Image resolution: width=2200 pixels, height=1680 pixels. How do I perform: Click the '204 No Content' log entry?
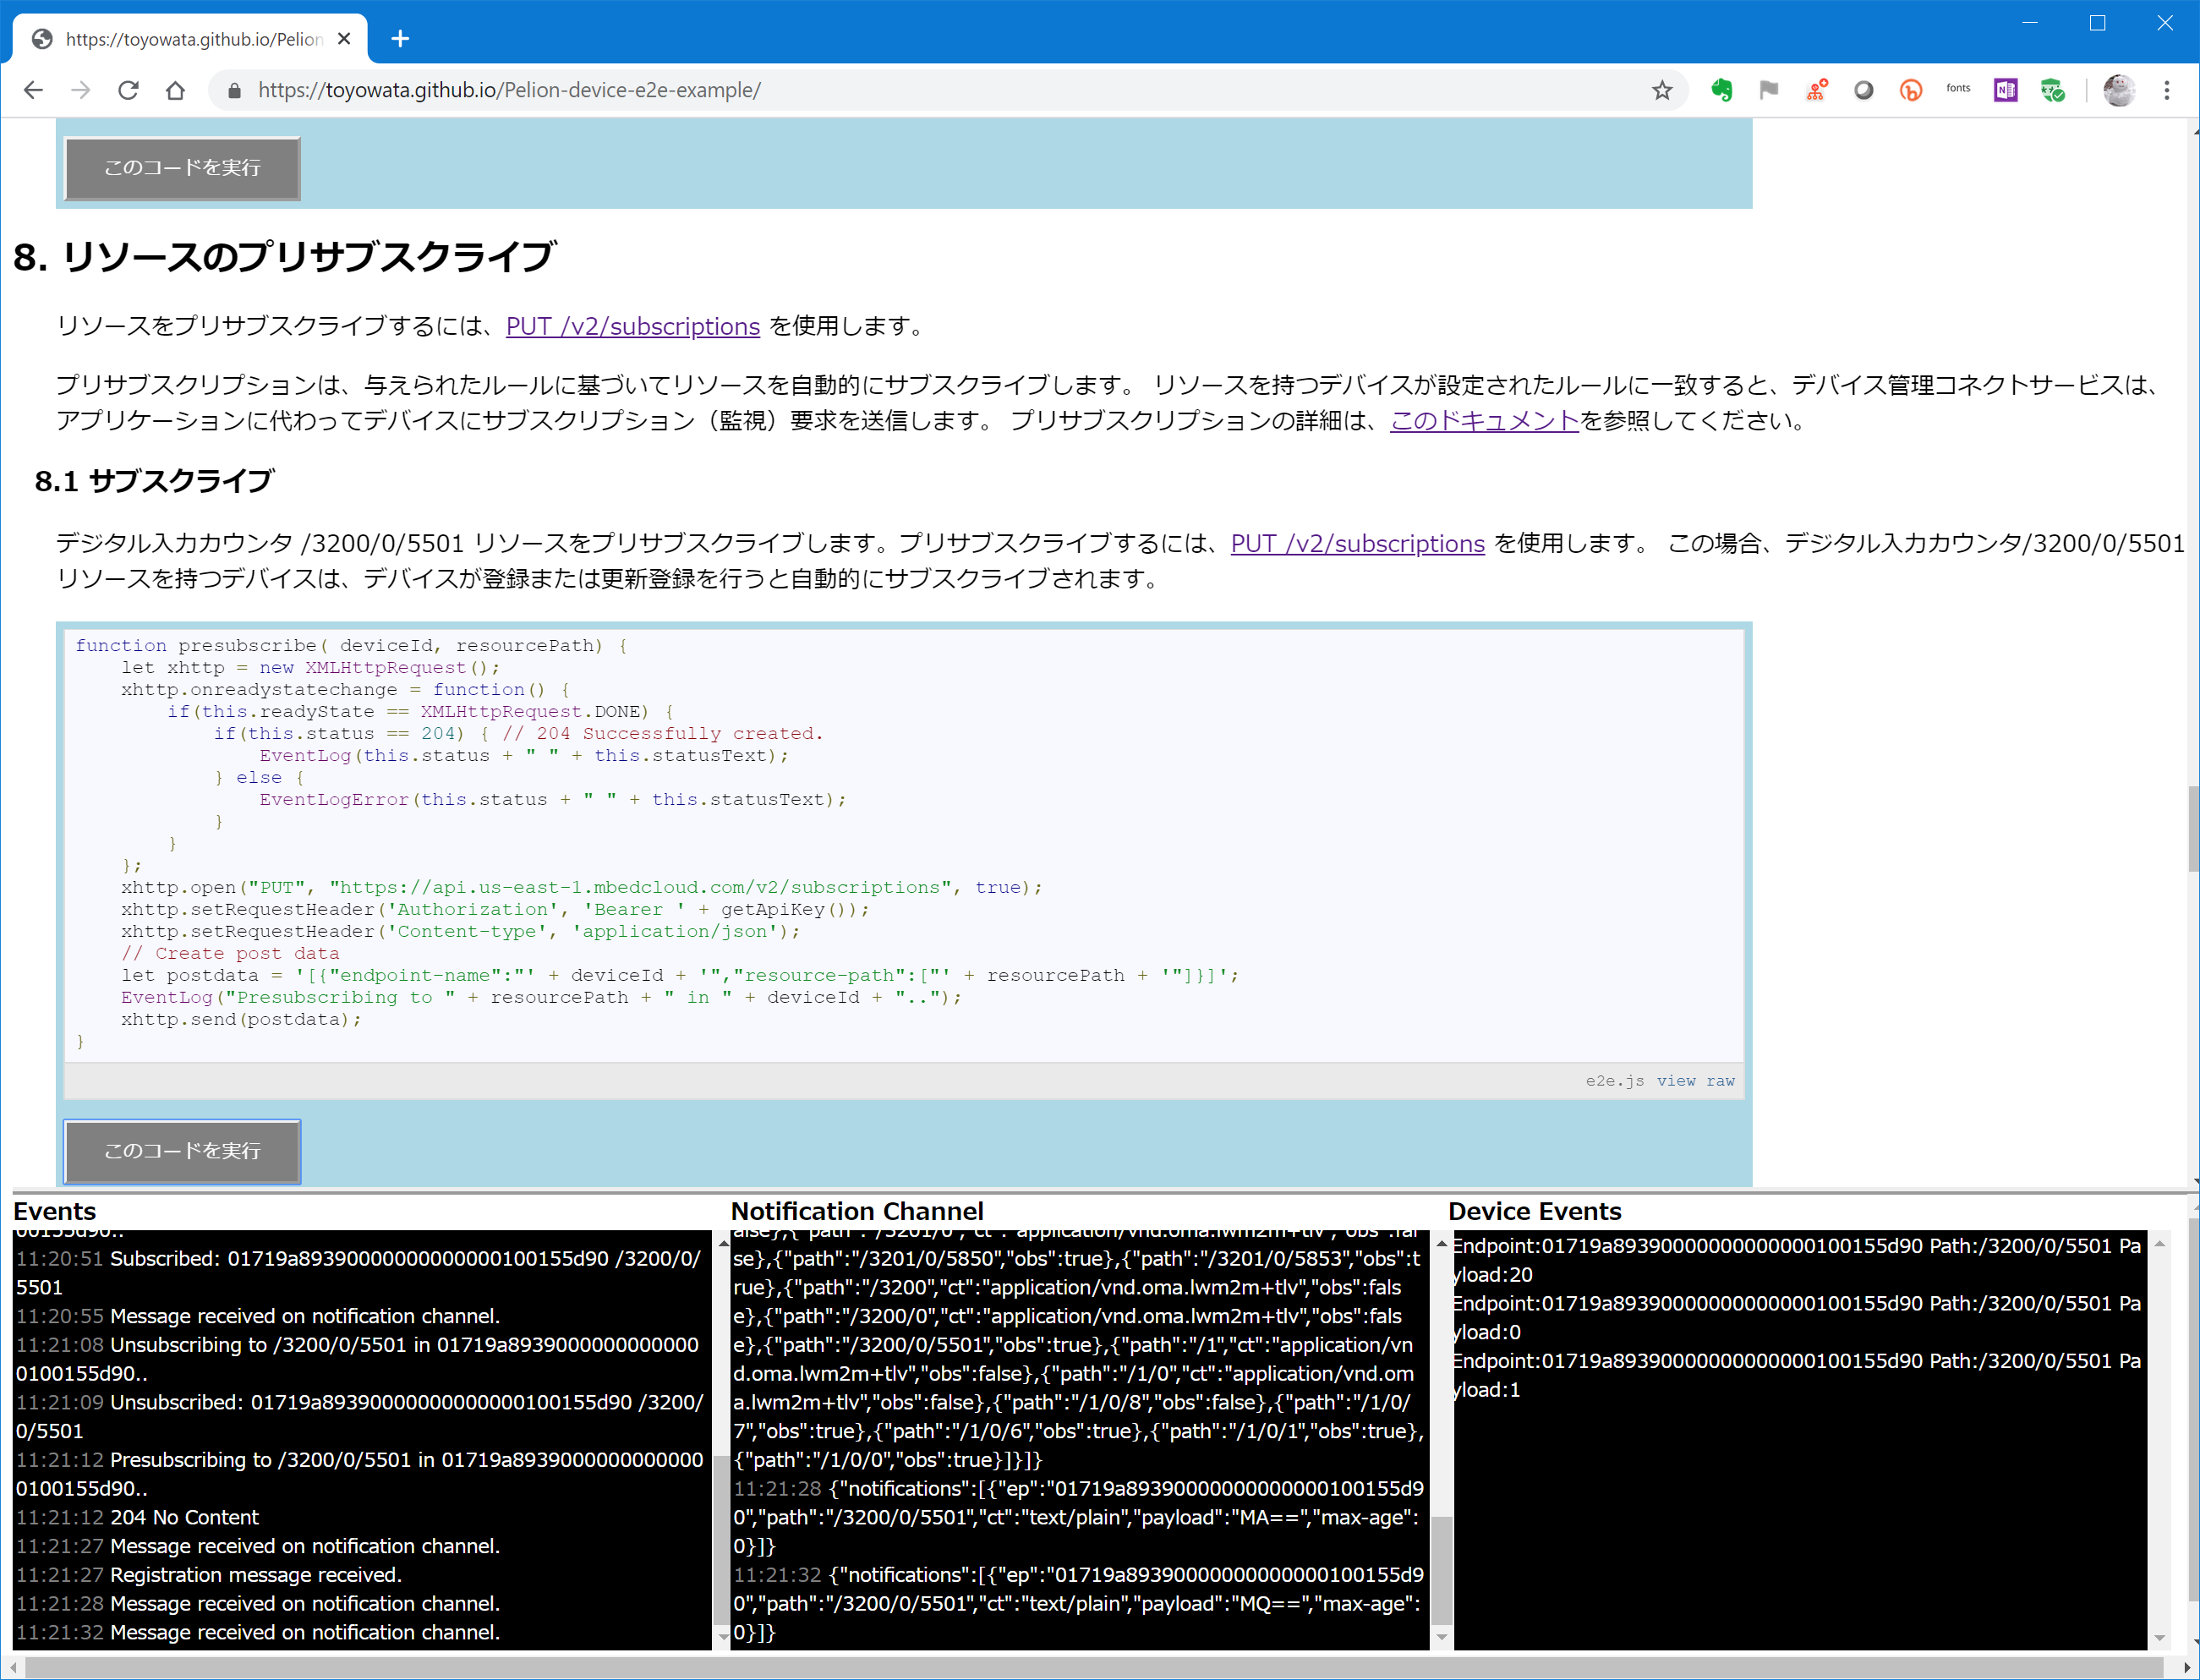pos(137,1517)
